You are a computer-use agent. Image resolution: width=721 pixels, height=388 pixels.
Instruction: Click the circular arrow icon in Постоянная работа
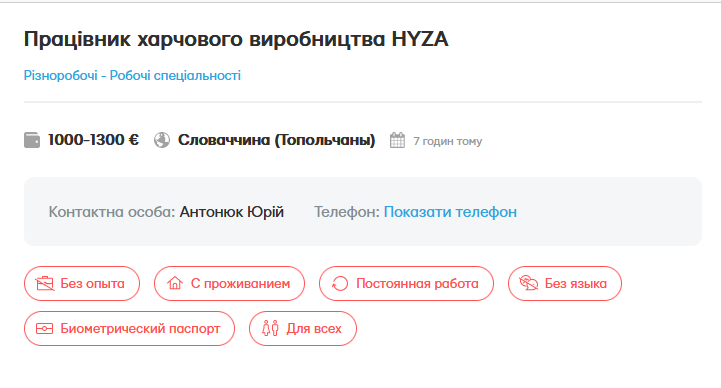point(340,284)
